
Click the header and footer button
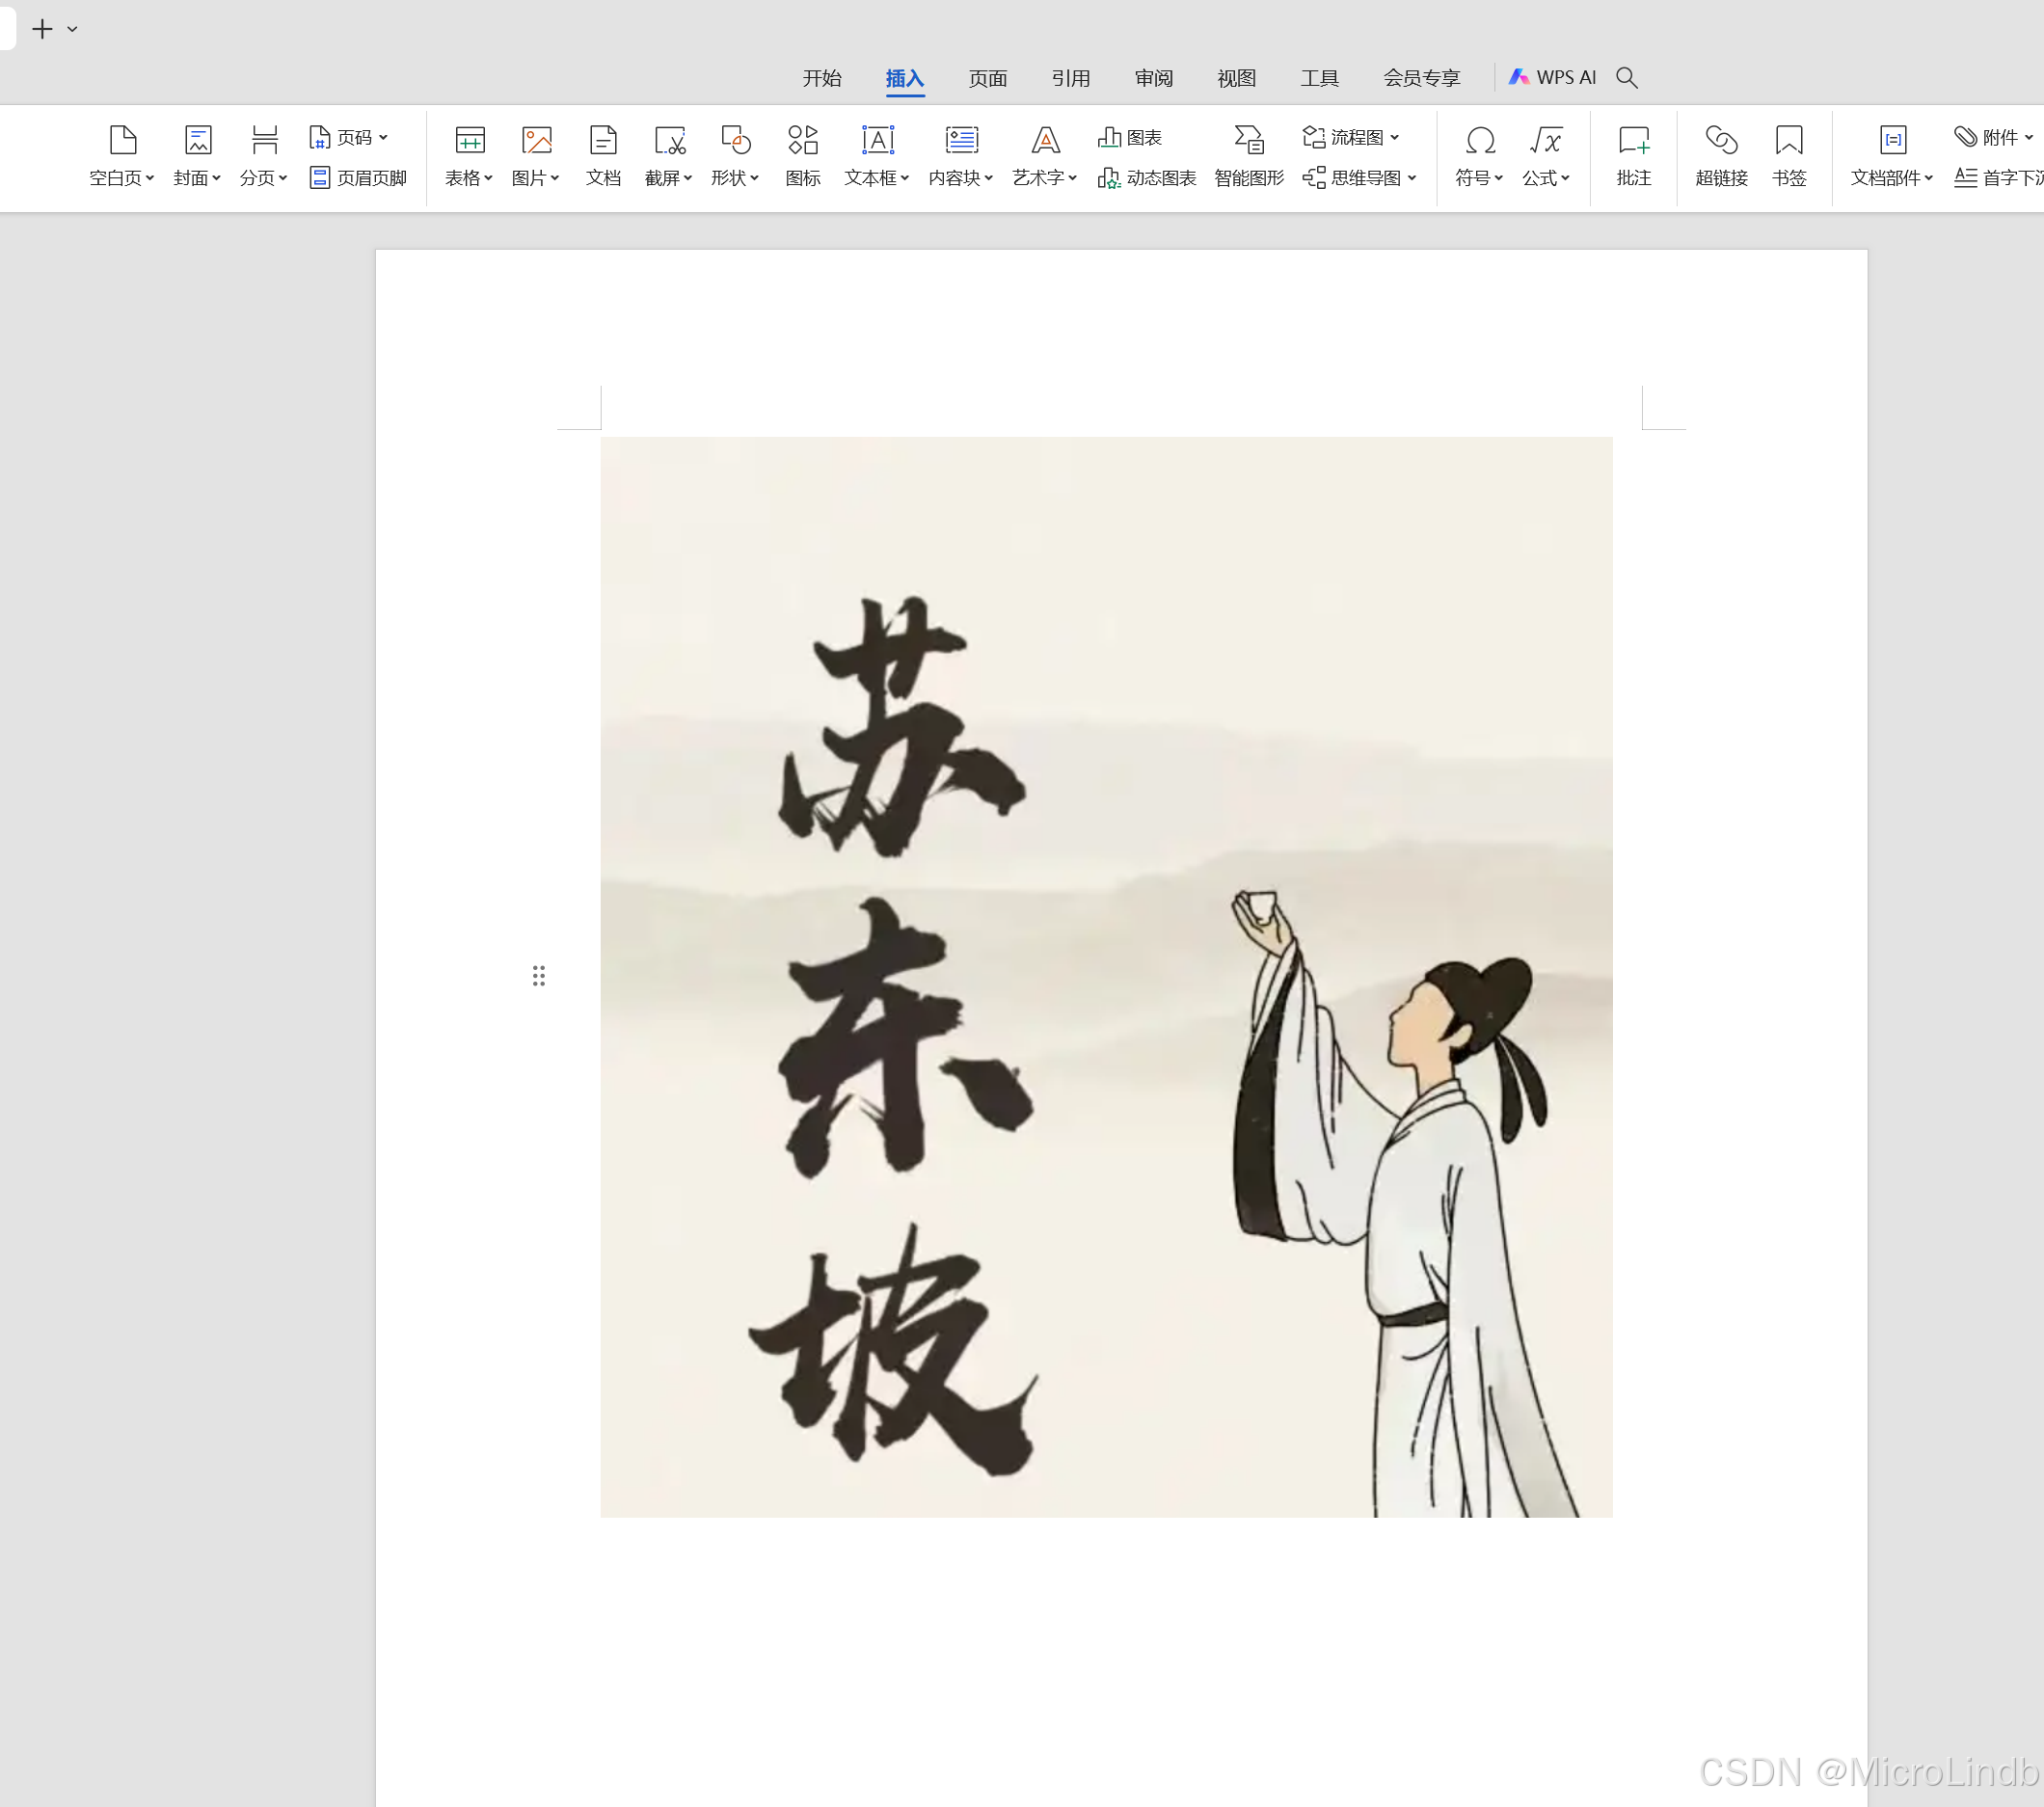(x=358, y=178)
